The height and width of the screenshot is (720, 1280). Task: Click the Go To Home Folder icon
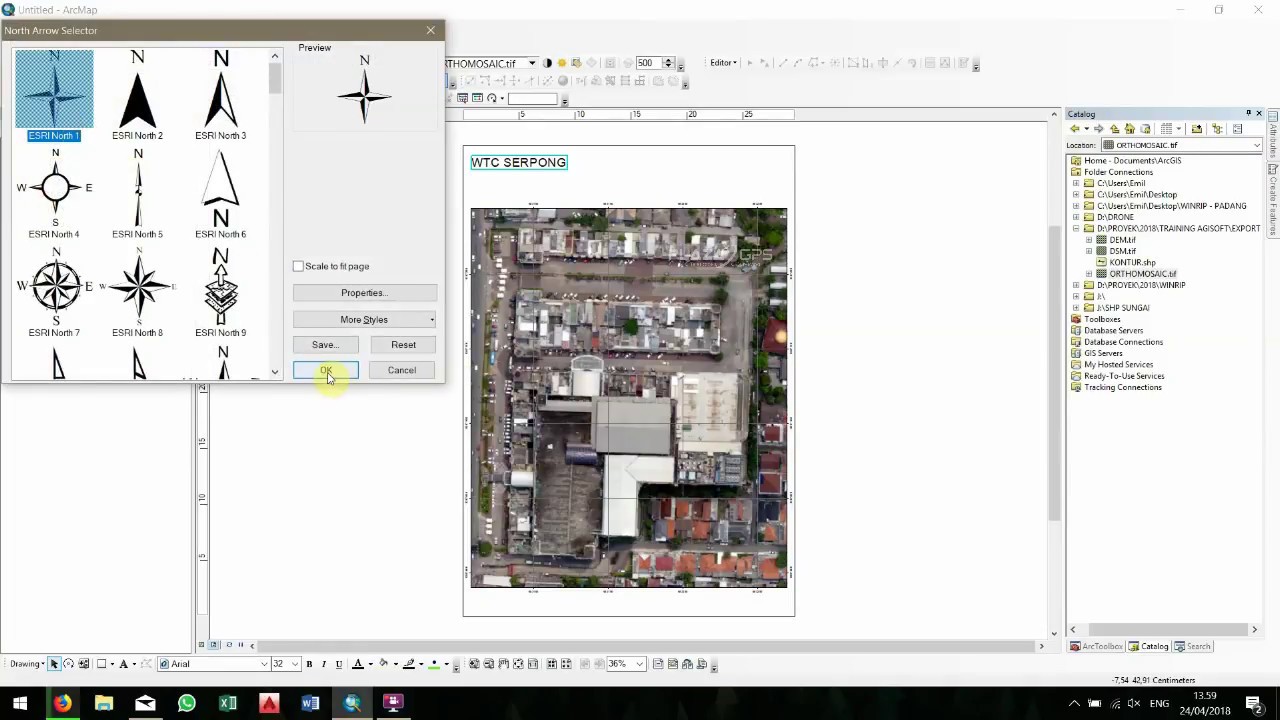tap(1129, 129)
